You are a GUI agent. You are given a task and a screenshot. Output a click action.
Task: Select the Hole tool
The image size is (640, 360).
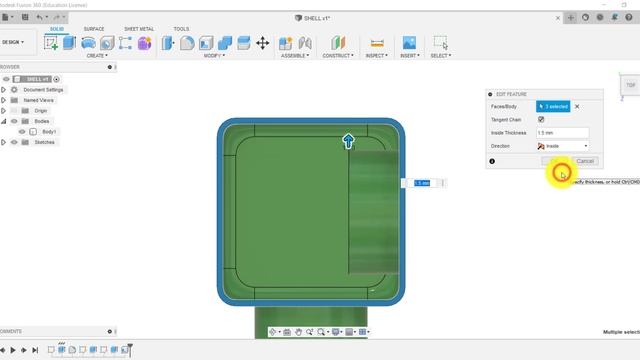pos(107,43)
